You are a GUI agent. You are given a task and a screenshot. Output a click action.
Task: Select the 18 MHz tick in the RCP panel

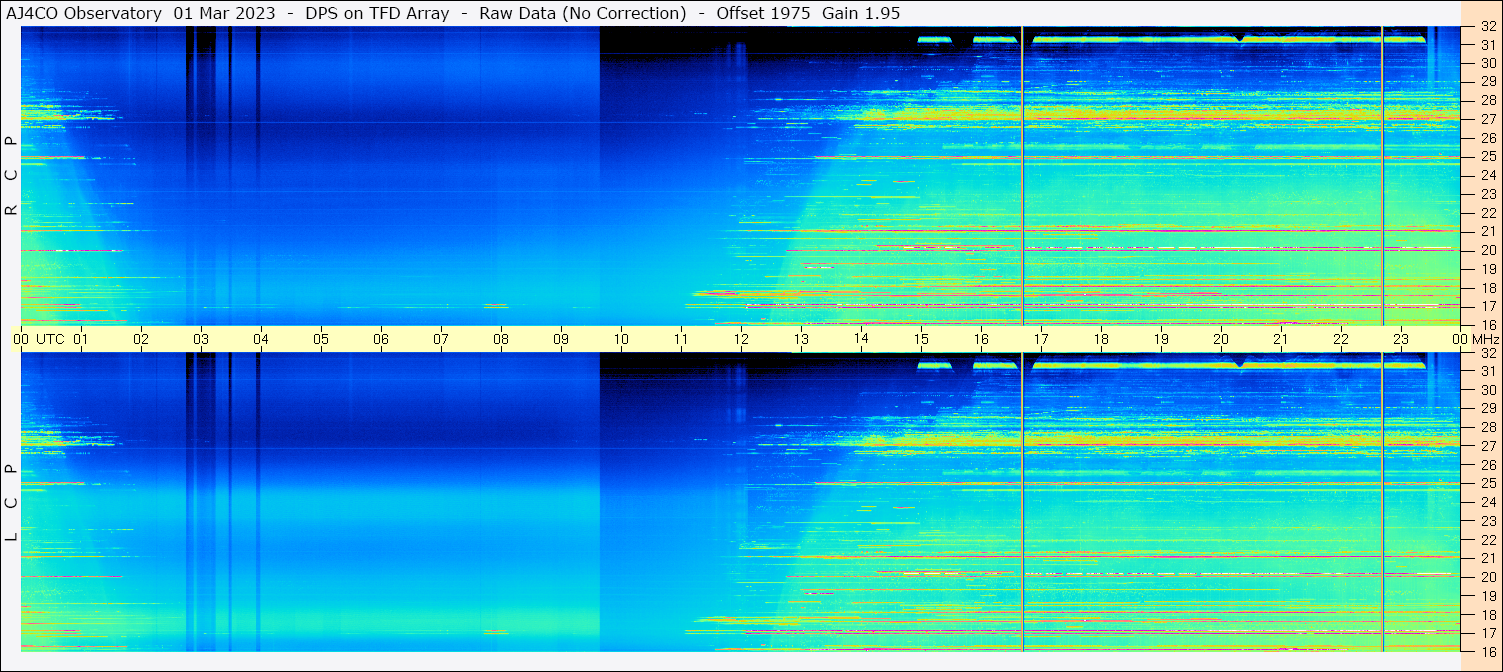(1488, 287)
